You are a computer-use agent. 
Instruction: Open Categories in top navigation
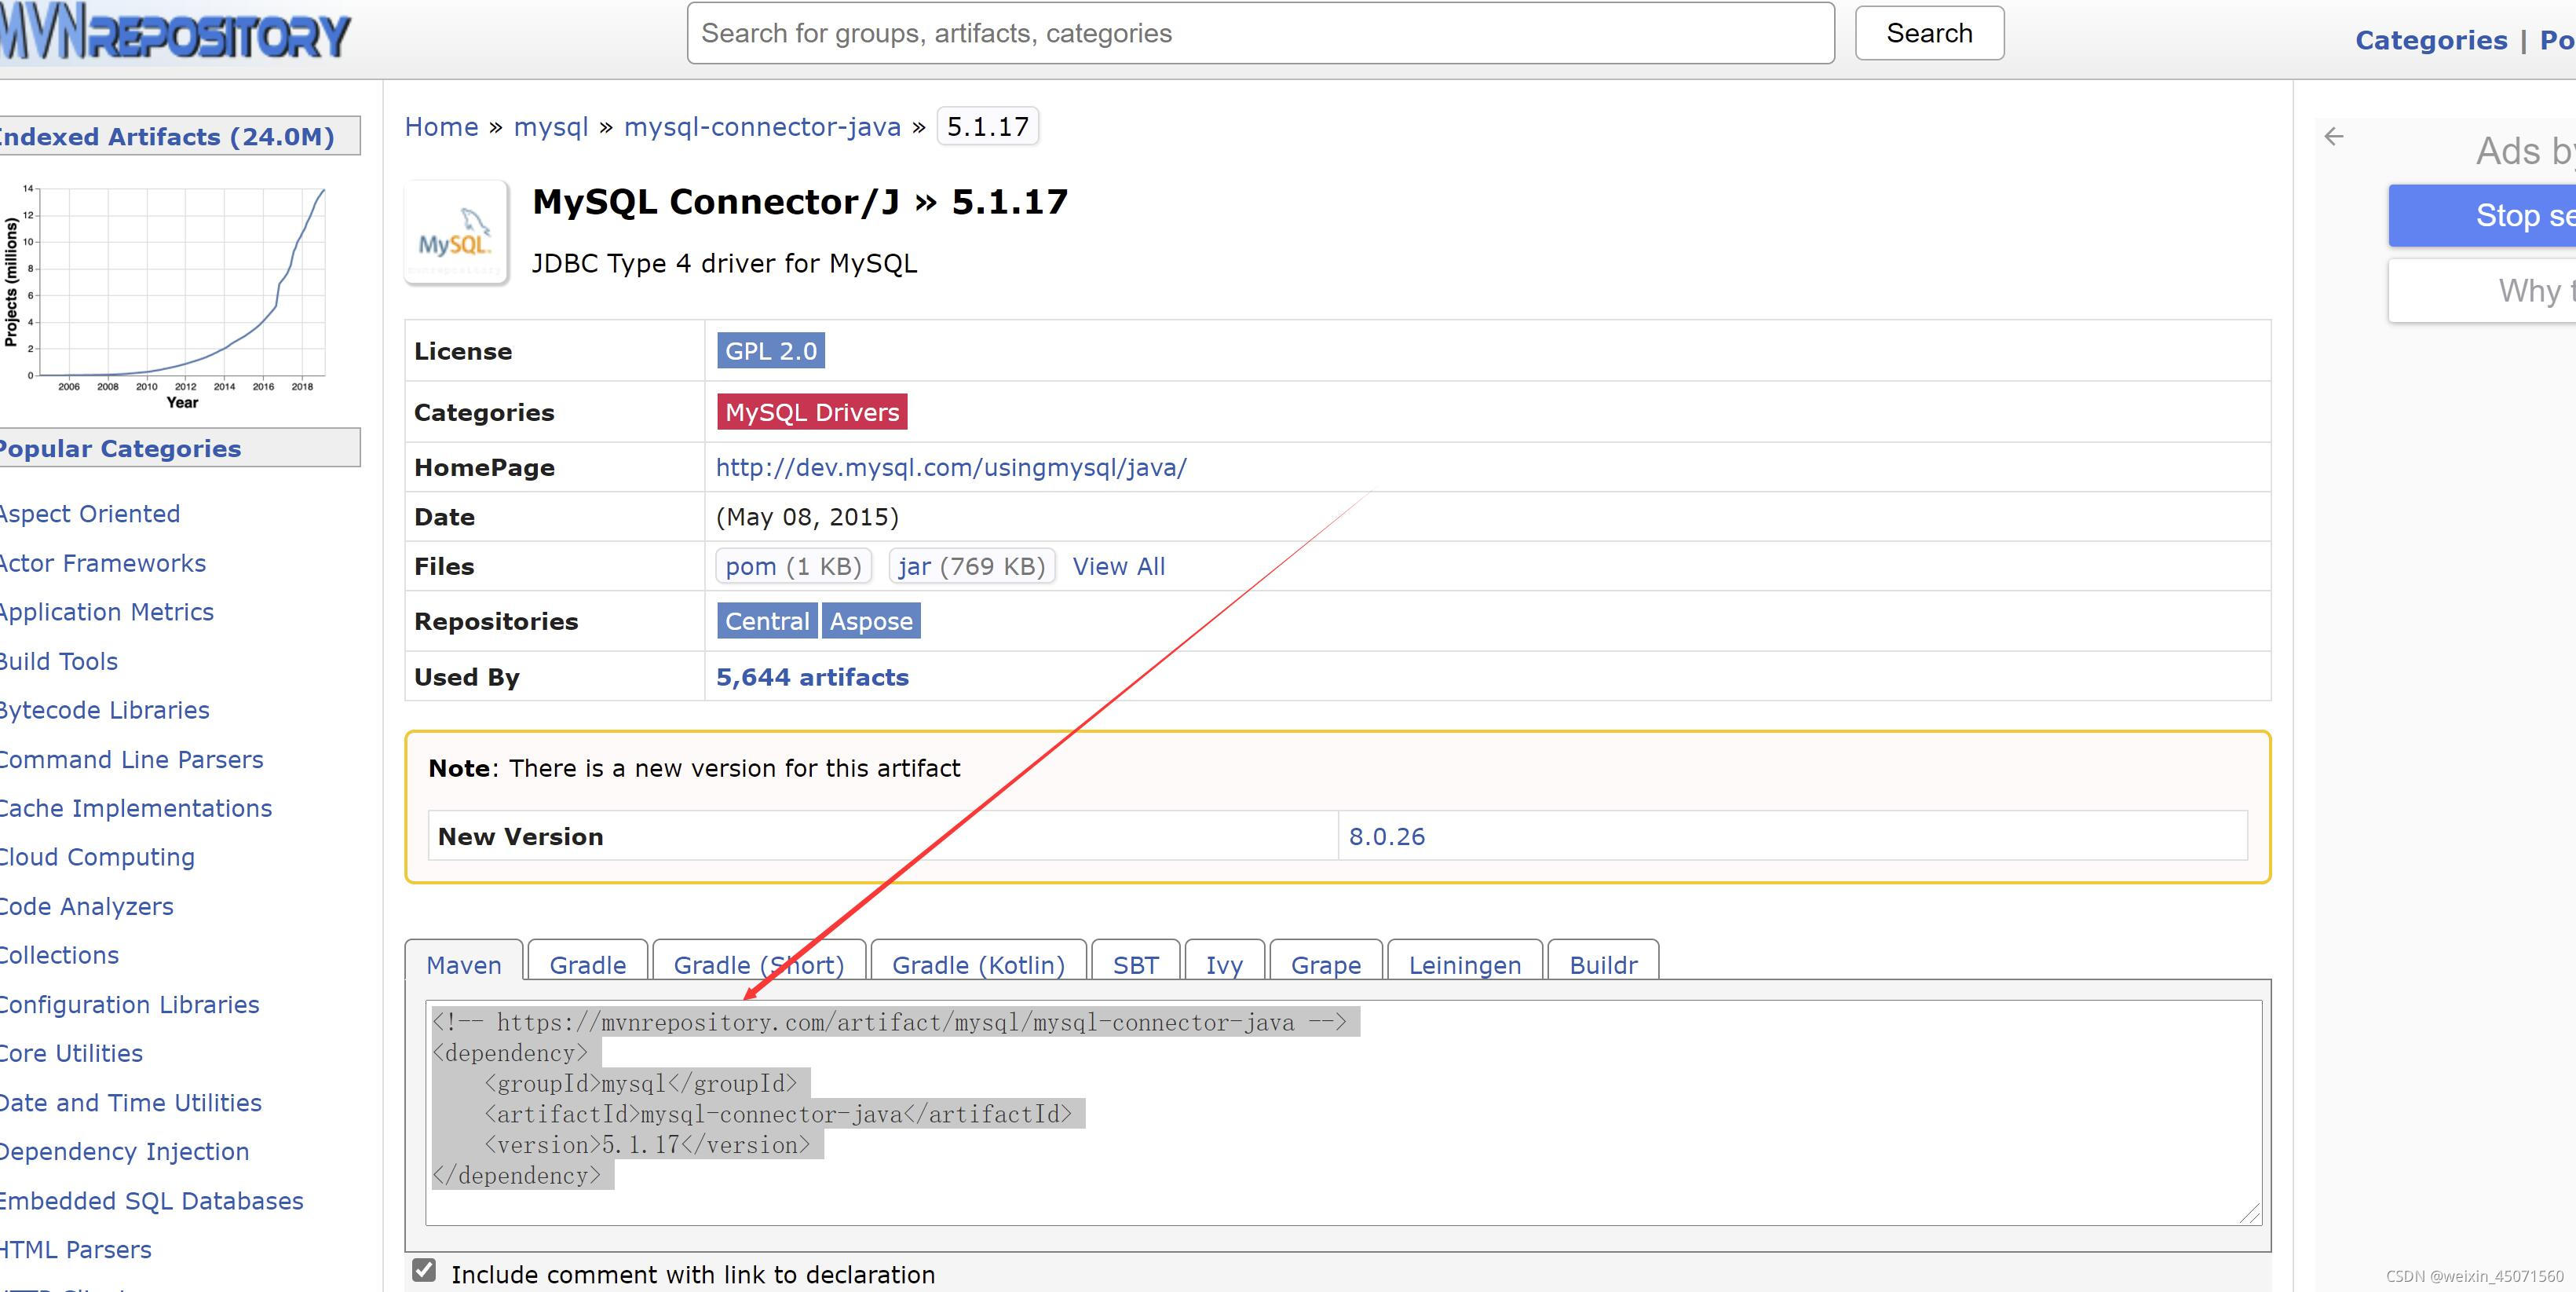[x=2431, y=40]
